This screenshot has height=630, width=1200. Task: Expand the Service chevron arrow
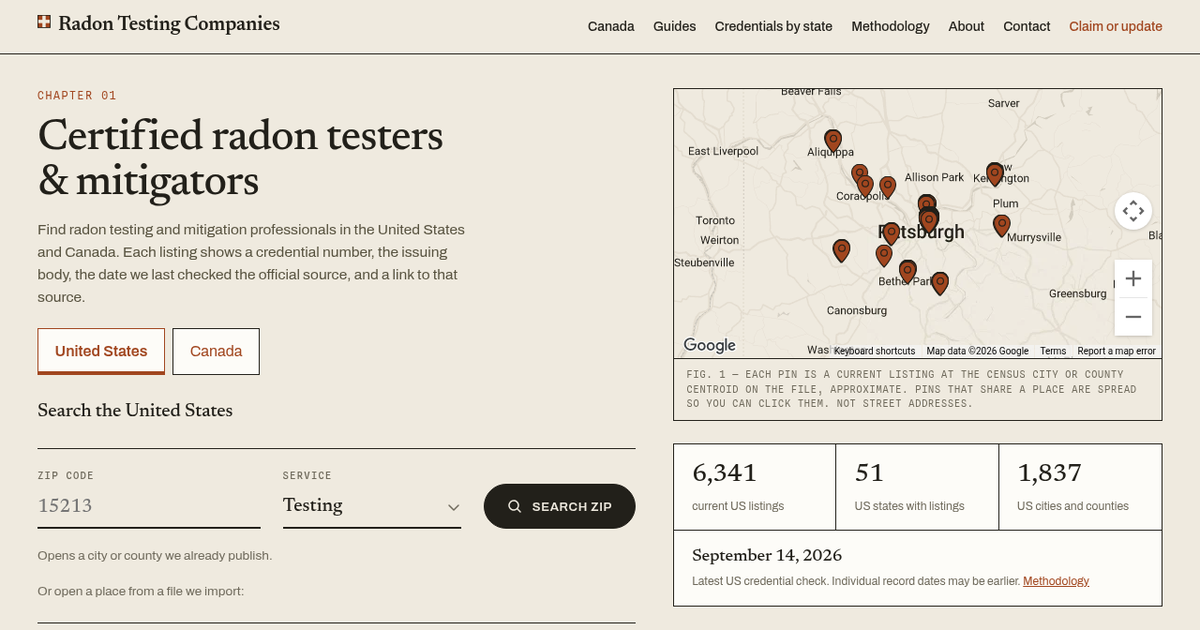point(453,507)
